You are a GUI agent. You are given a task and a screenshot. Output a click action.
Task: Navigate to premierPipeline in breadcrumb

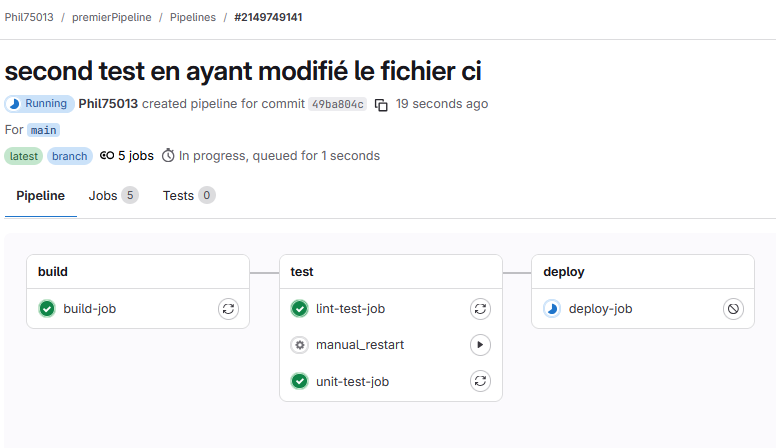(112, 18)
